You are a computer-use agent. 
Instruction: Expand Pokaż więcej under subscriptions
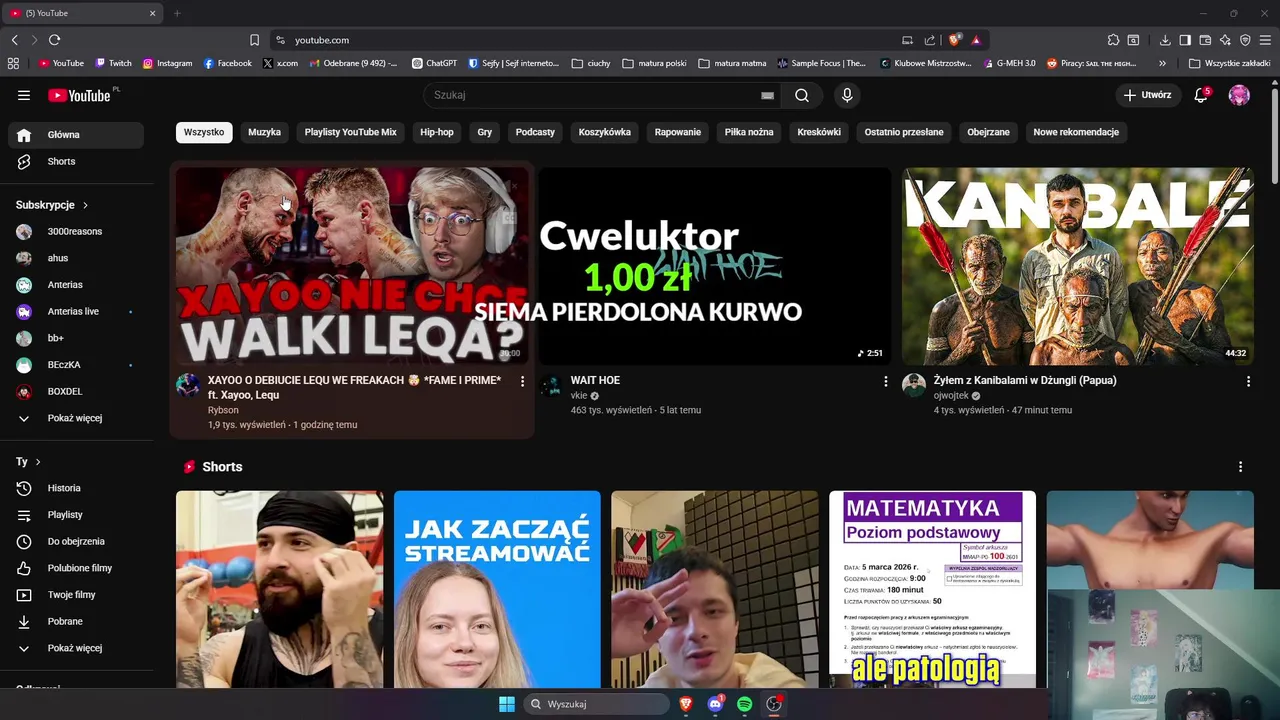[x=78, y=418]
